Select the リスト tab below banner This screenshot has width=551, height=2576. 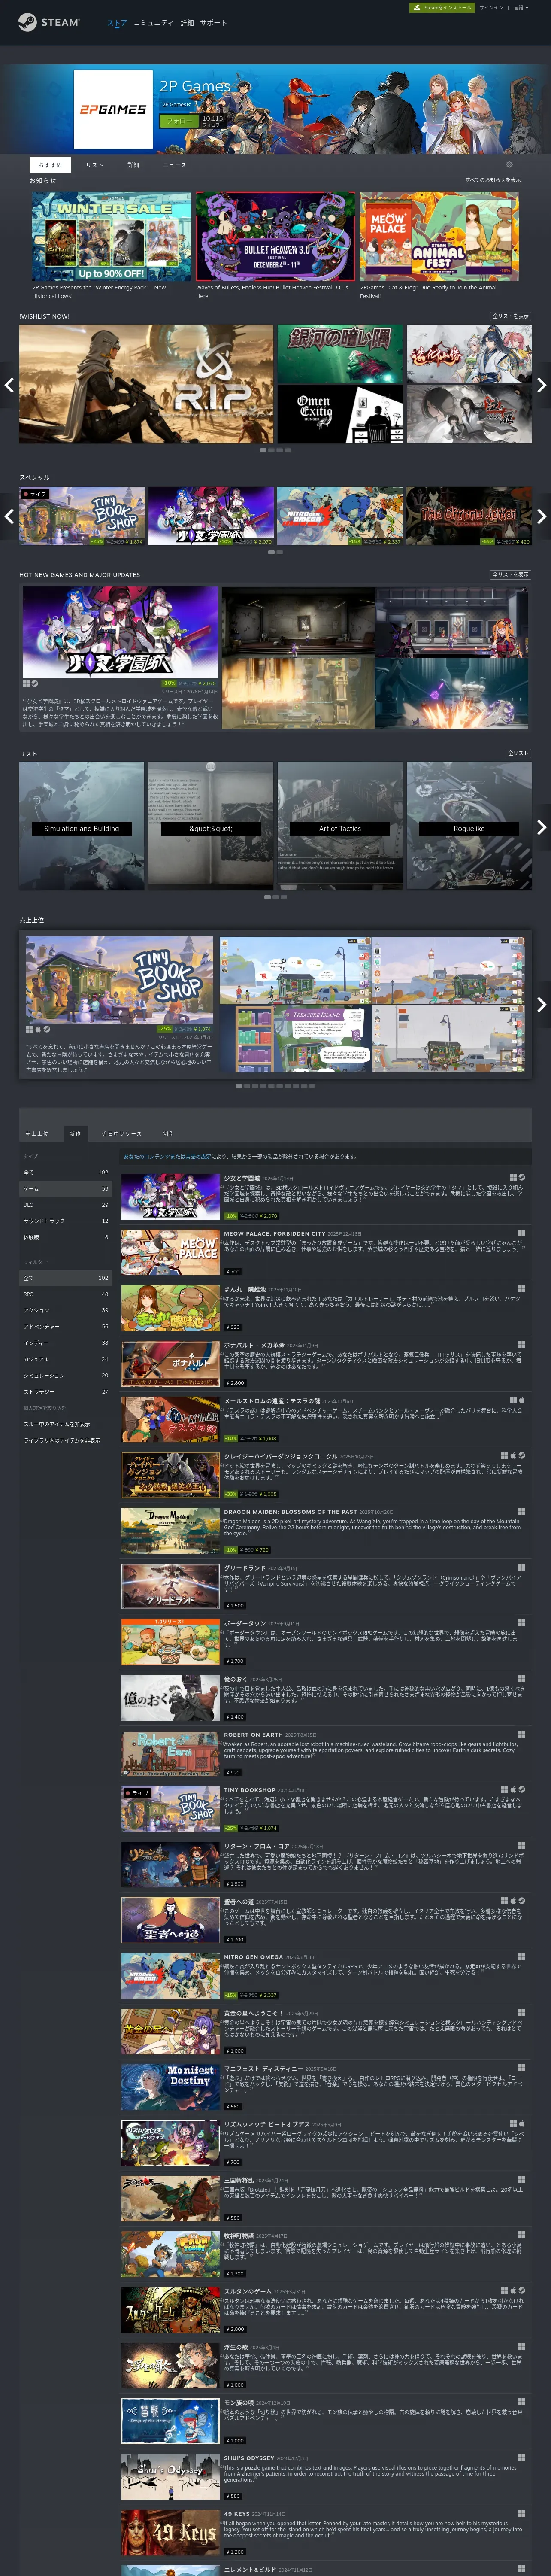click(94, 165)
